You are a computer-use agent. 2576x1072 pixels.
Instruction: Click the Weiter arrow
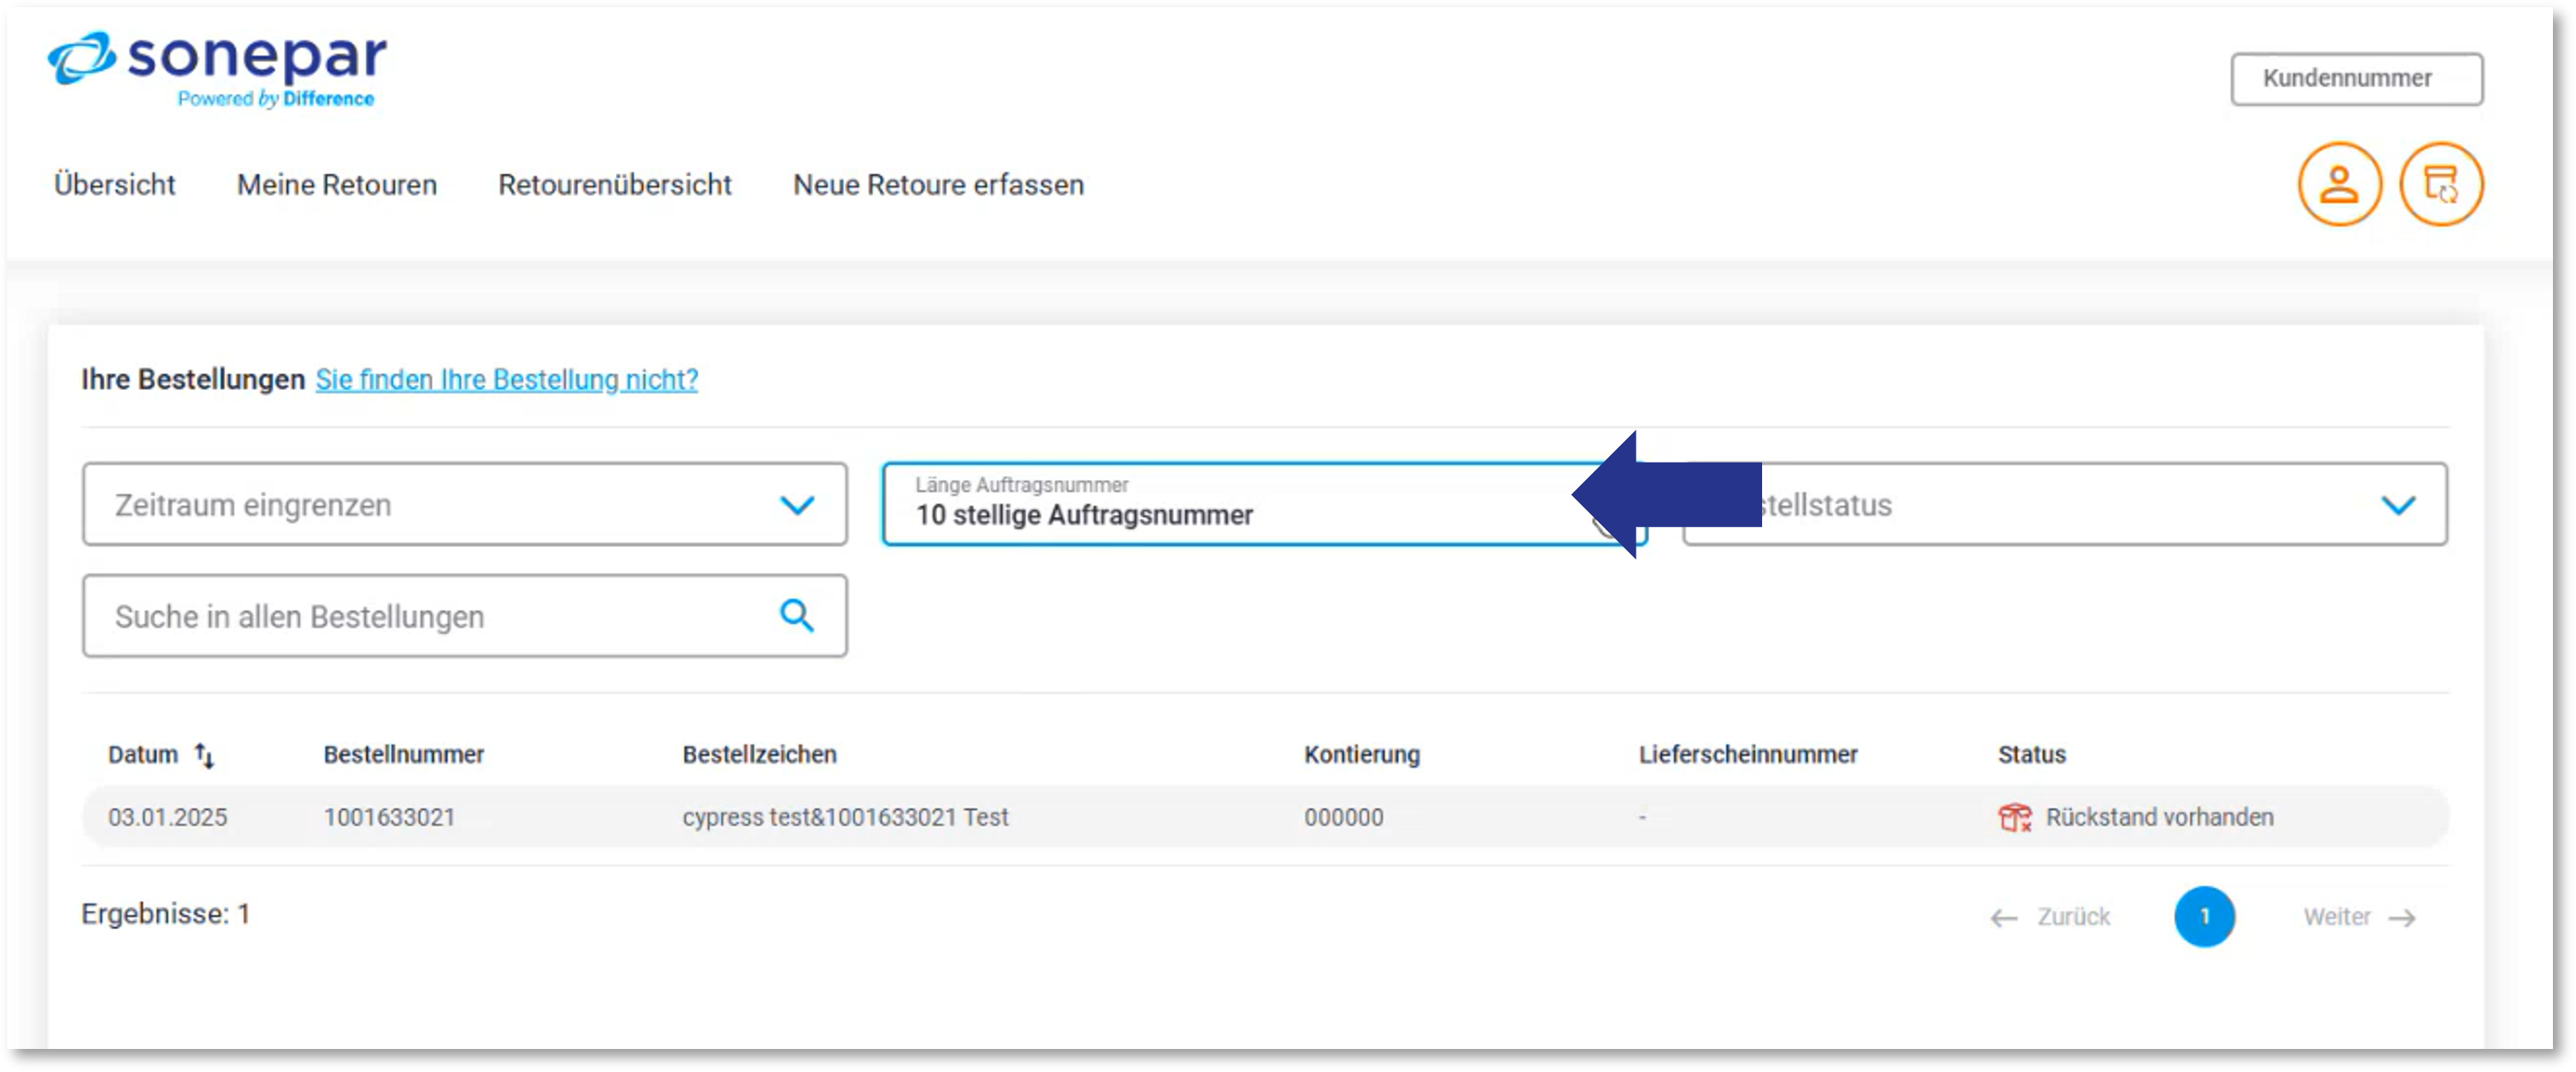(x=2401, y=917)
